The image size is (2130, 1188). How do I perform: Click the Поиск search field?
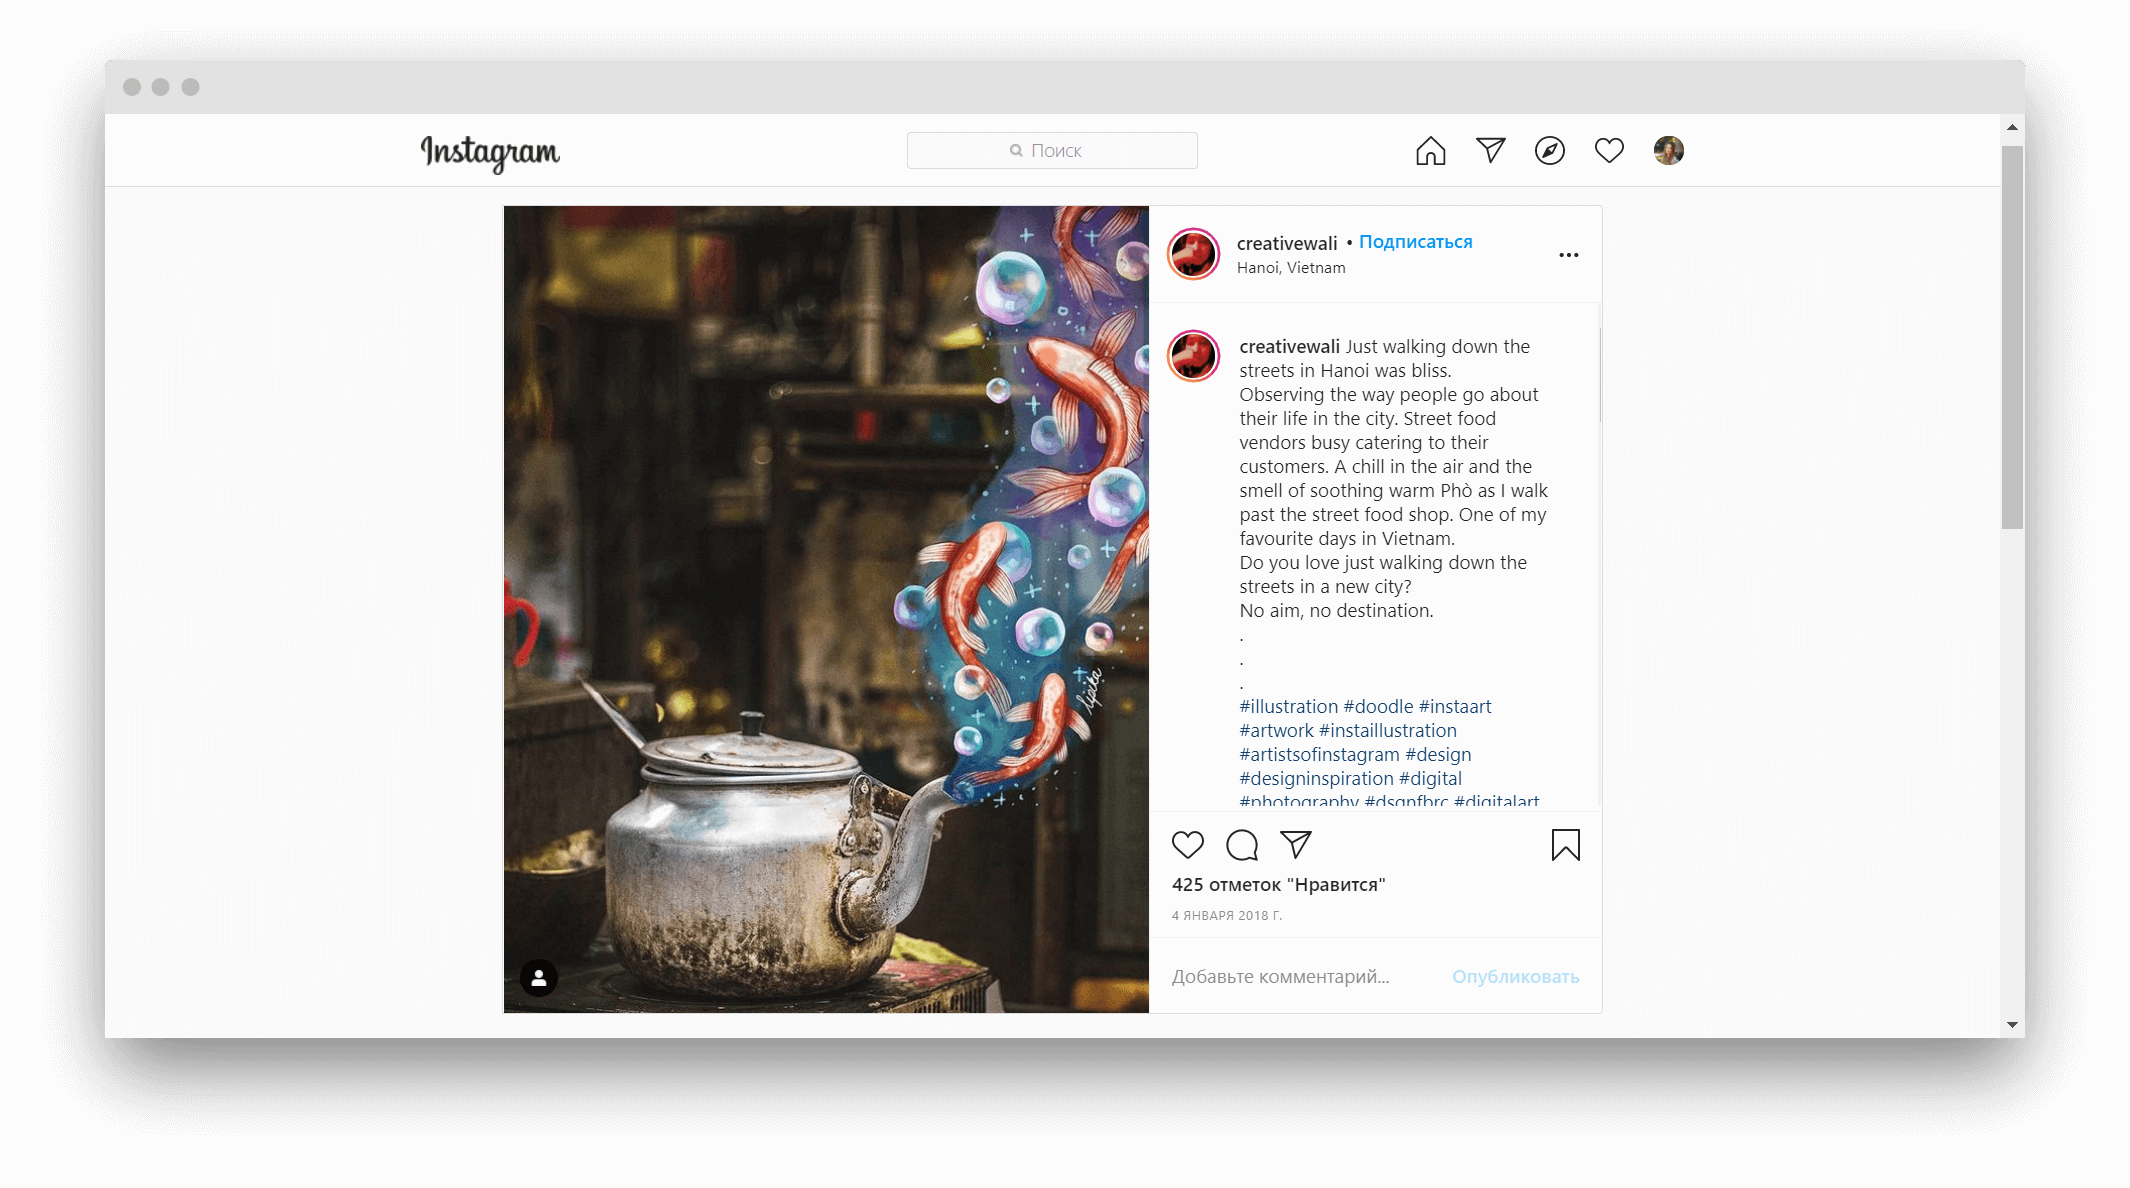click(x=1052, y=150)
